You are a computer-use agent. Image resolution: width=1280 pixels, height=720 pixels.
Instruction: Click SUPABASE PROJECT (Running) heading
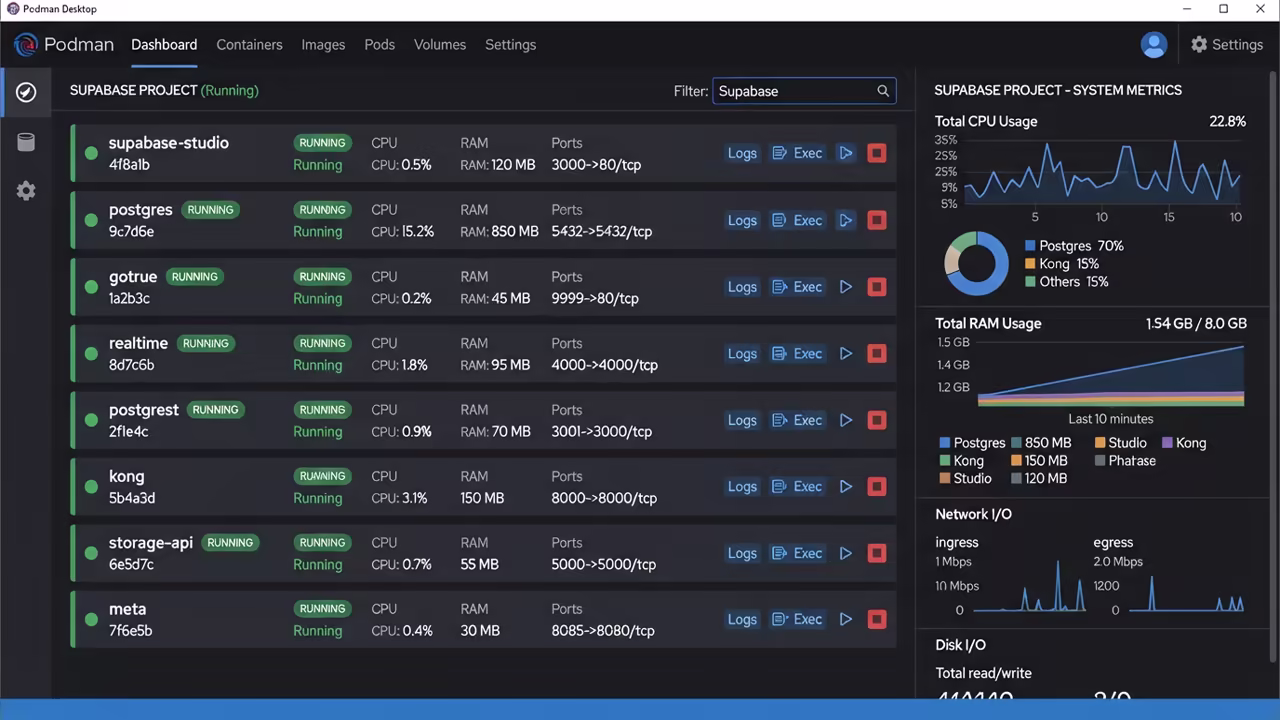[164, 90]
